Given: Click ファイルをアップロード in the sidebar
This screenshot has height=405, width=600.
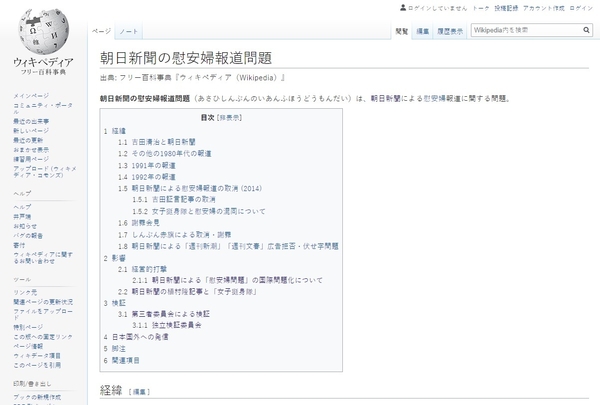Looking at the screenshot, I should [x=43, y=314].
